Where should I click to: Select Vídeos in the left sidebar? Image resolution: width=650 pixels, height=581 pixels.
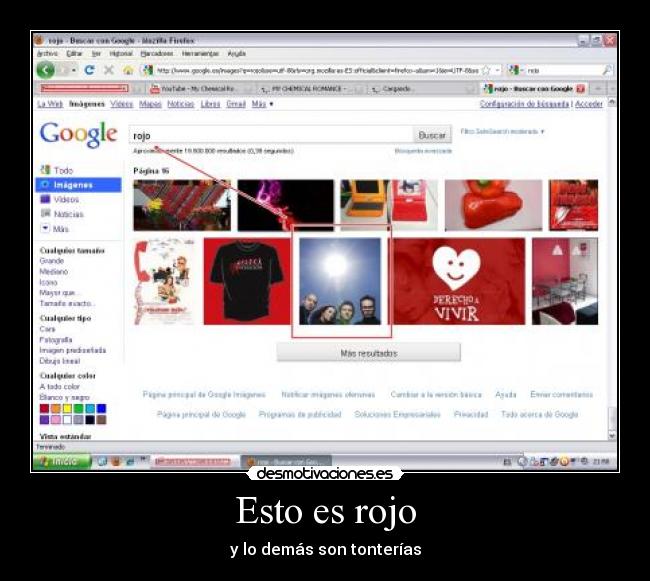pos(60,199)
